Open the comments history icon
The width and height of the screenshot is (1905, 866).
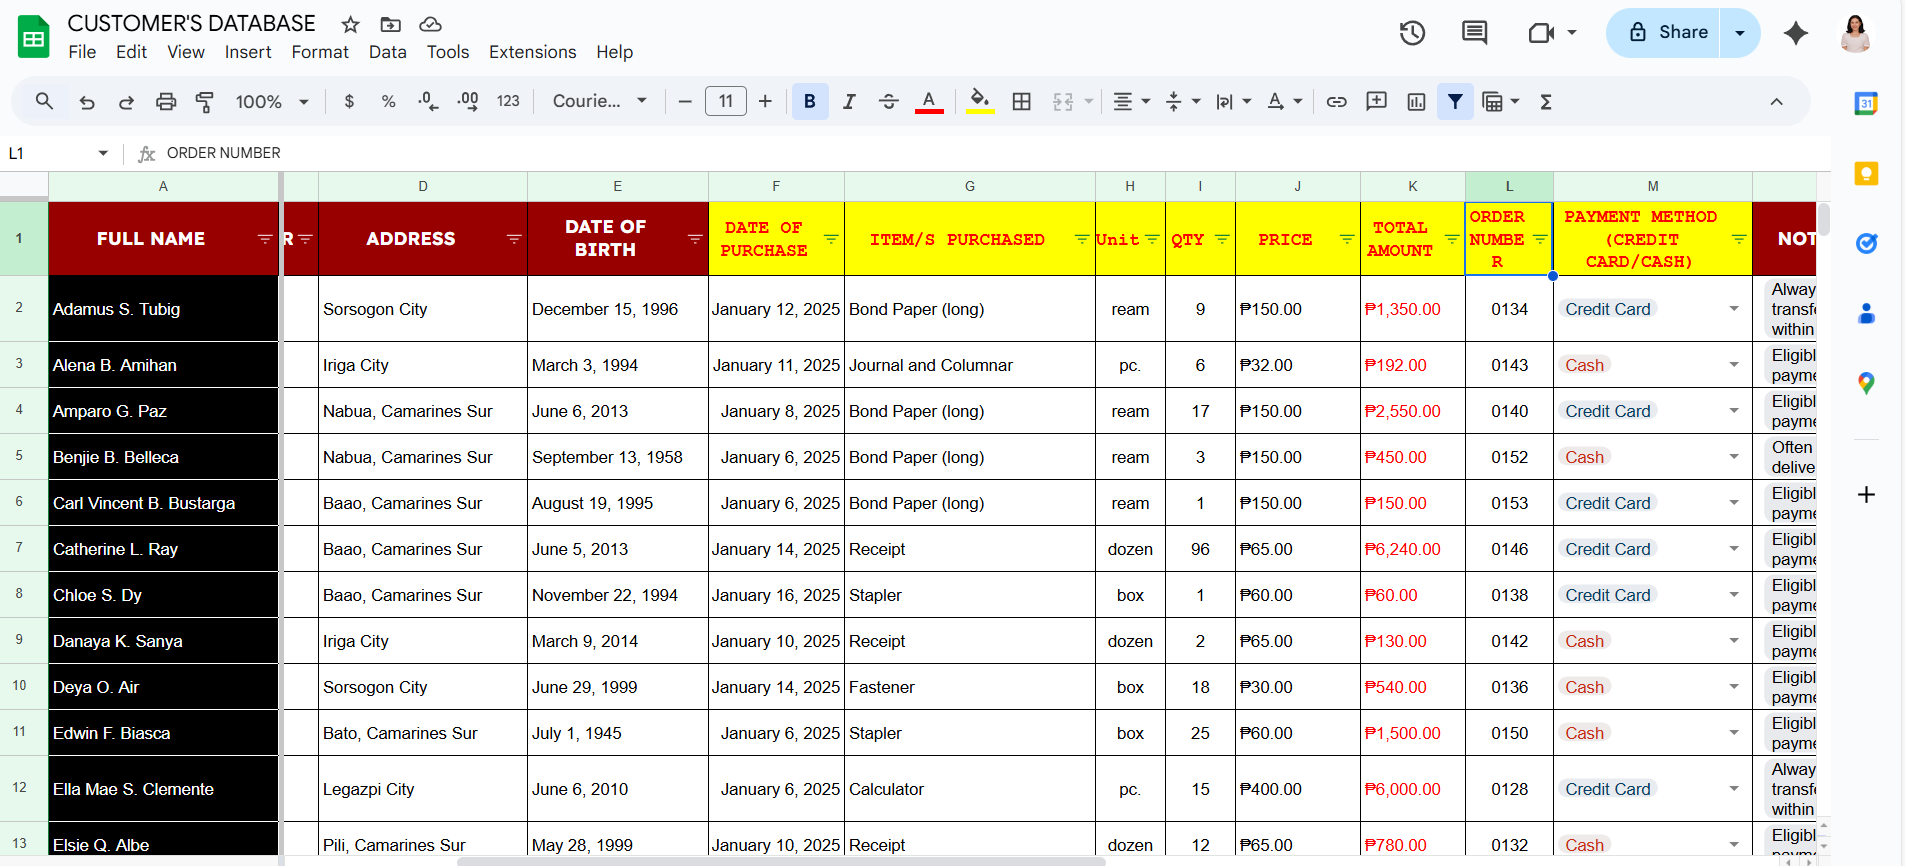click(1474, 33)
